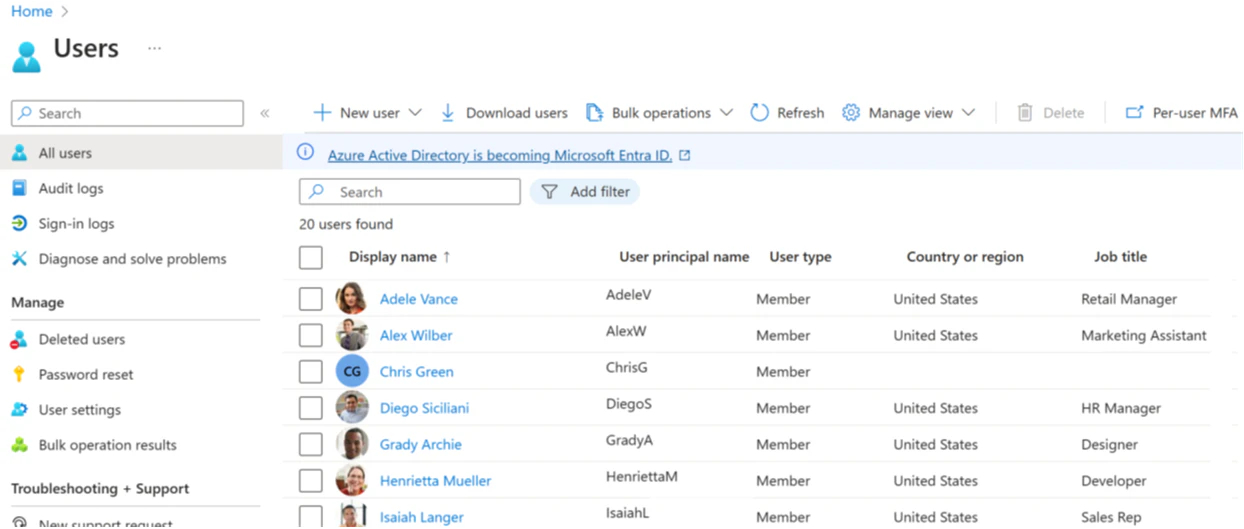Expand the Bulk operations dropdown chevron
1244x529 pixels.
coord(727,113)
